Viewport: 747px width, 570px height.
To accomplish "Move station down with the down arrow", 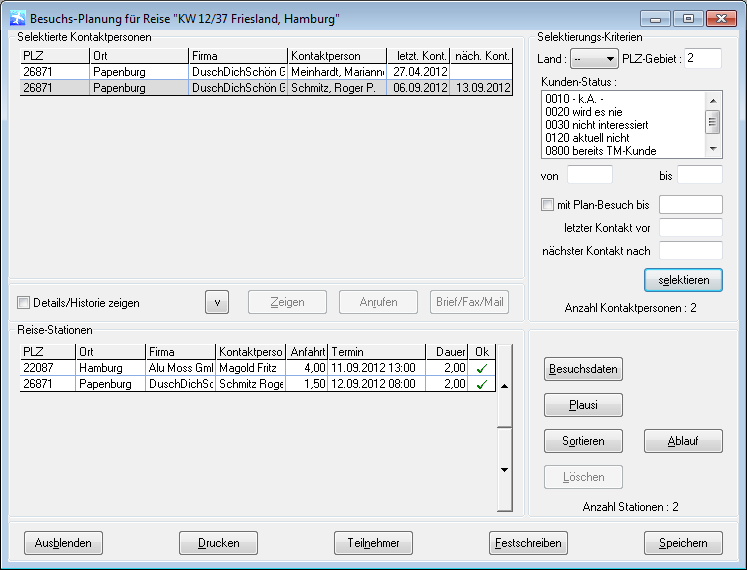I will pos(503,469).
